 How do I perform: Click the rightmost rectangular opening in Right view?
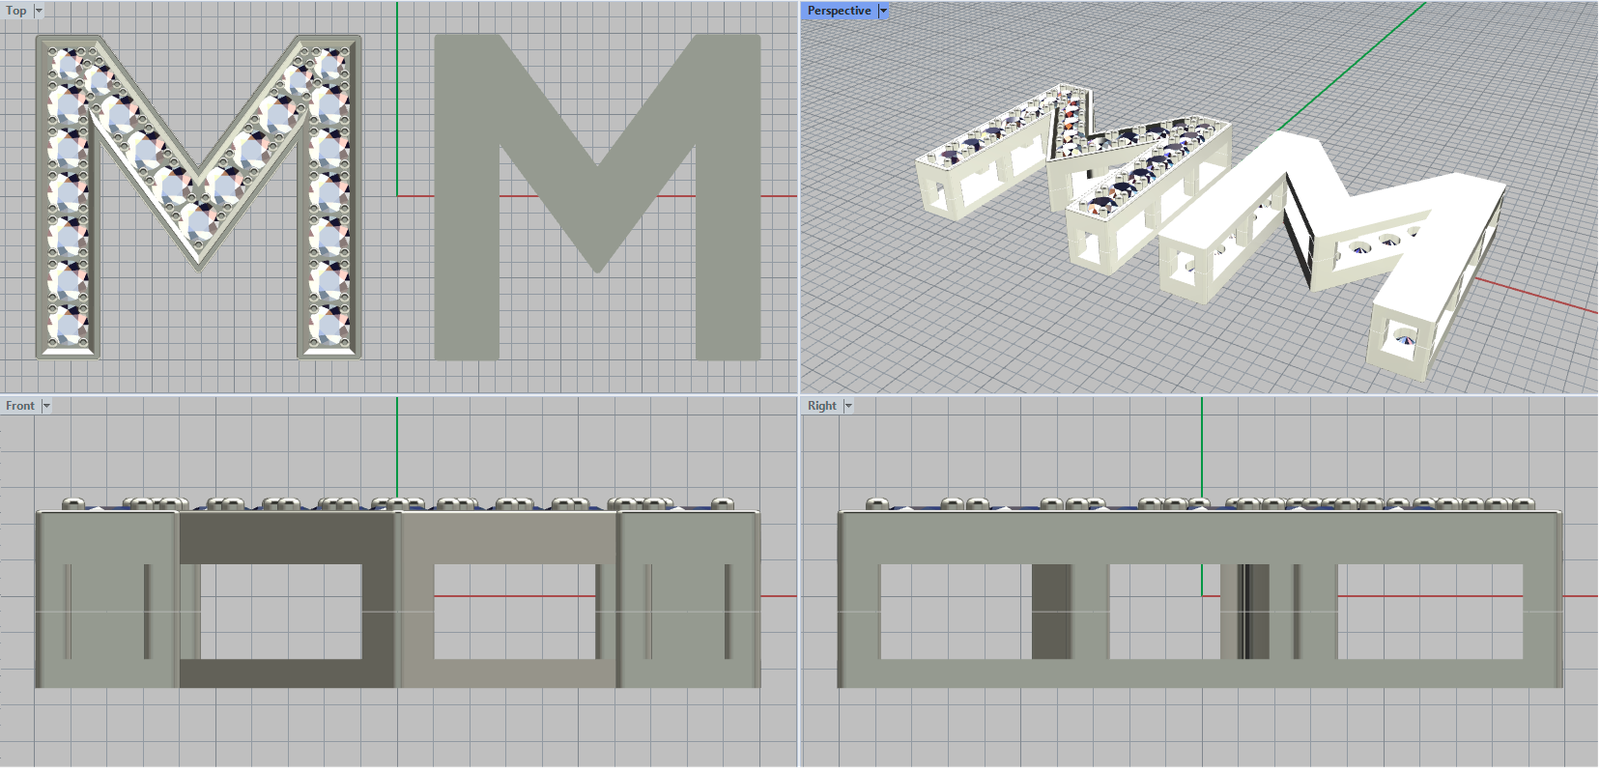pyautogui.click(x=1430, y=611)
